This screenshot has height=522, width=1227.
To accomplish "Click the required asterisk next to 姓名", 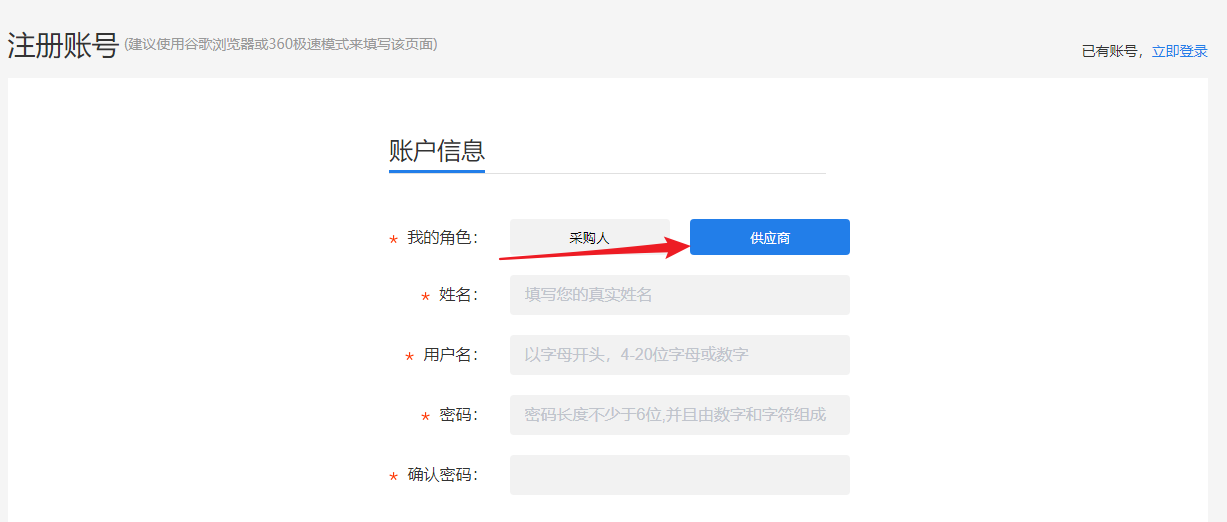I will [x=425, y=298].
